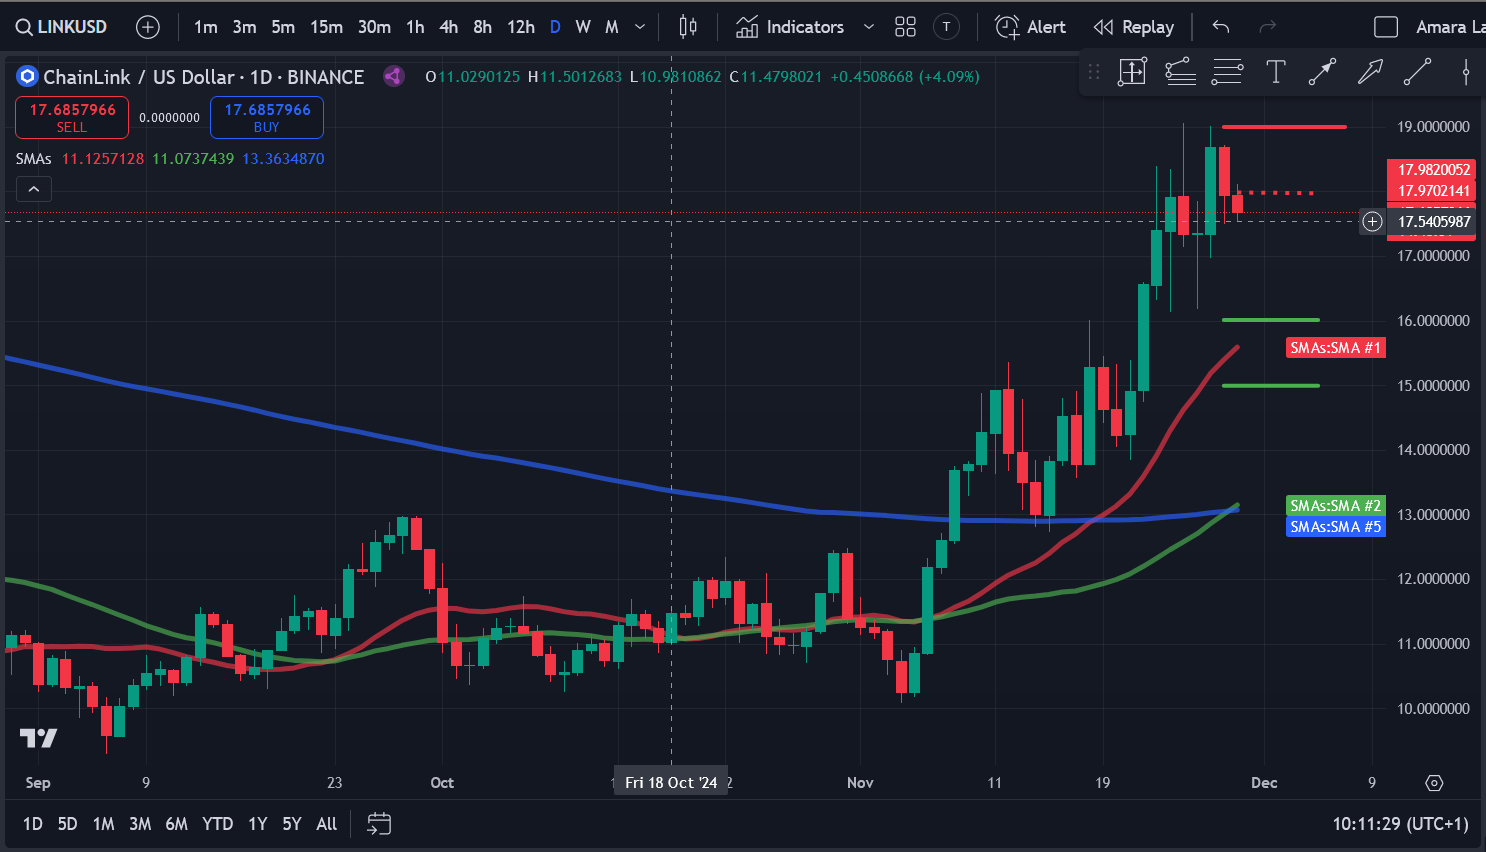Switch to the 8h timeframe
1486x852 pixels.
[x=482, y=27]
